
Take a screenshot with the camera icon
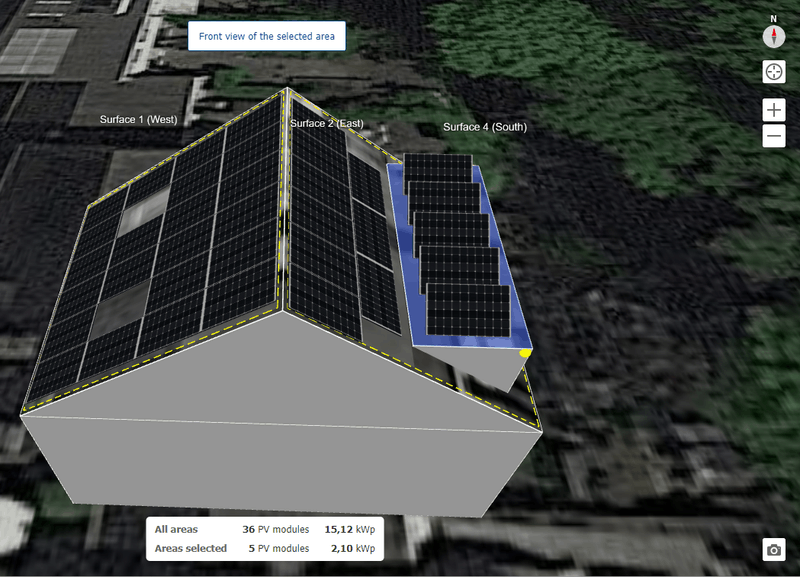pos(773,549)
